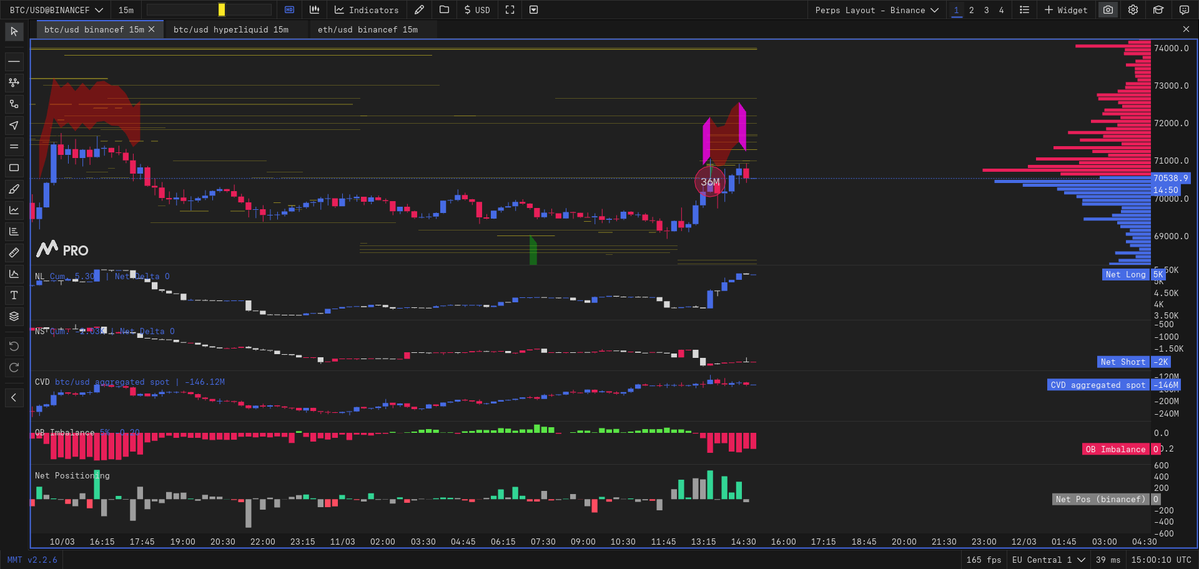Click the OB Imbalance pane legend
Viewport: 1199px width, 569px height.
pyautogui.click(x=87, y=432)
